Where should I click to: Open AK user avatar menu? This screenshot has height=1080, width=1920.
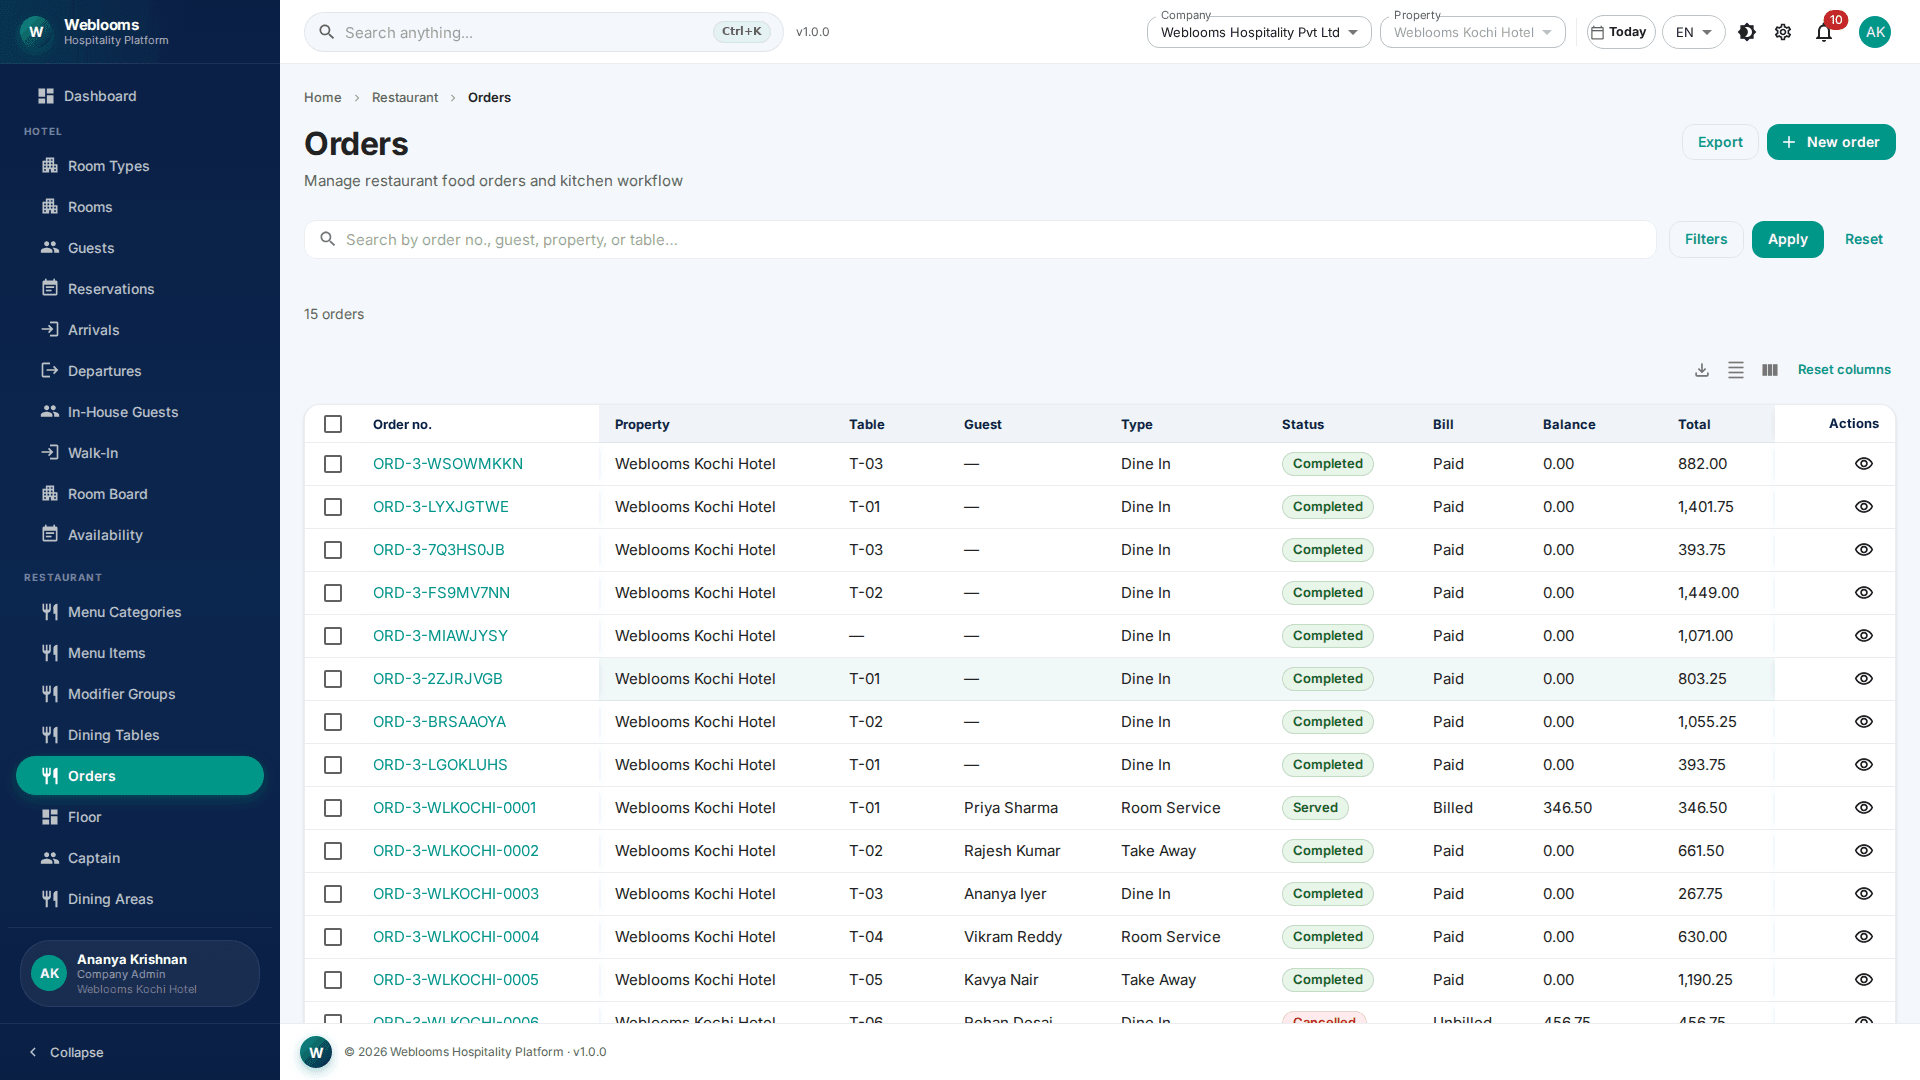tap(1875, 32)
